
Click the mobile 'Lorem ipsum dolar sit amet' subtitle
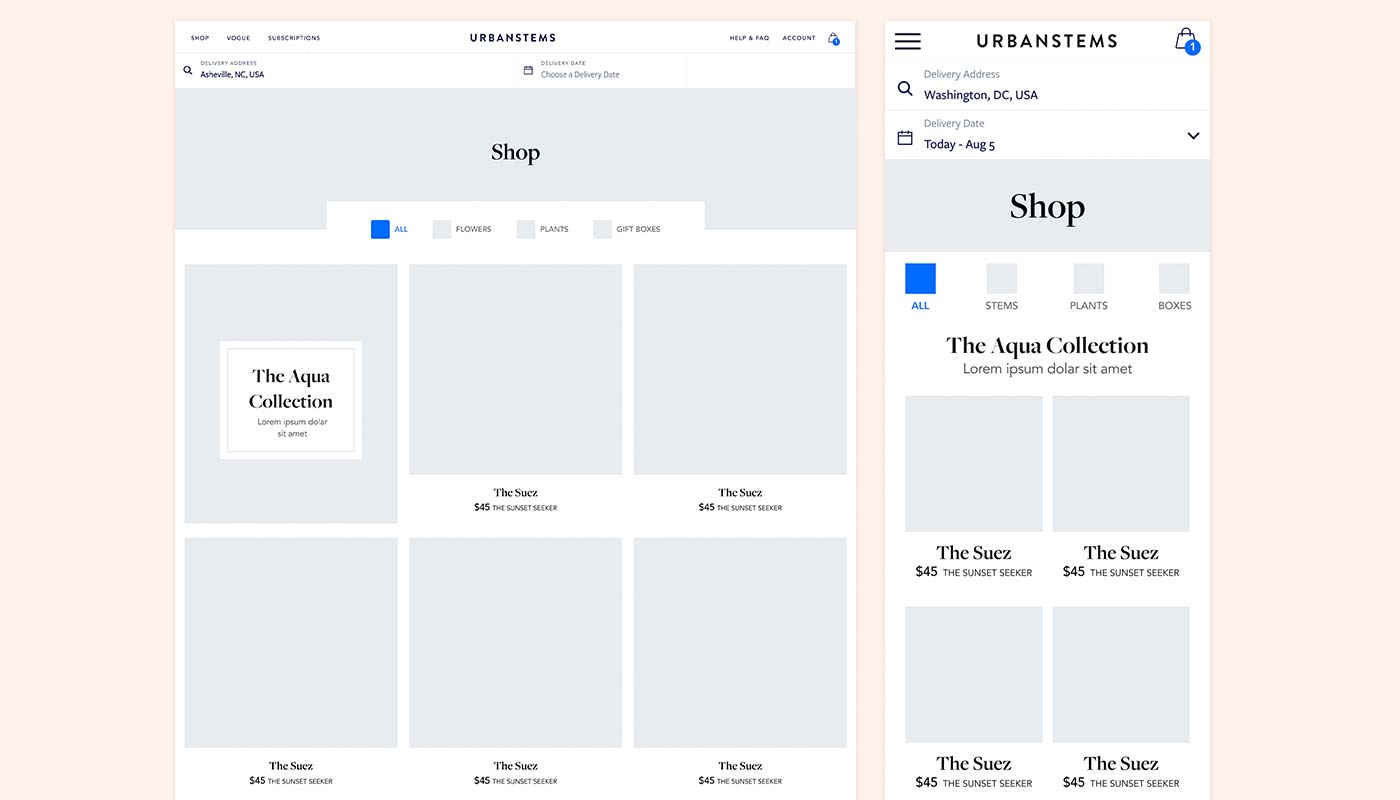click(1047, 369)
